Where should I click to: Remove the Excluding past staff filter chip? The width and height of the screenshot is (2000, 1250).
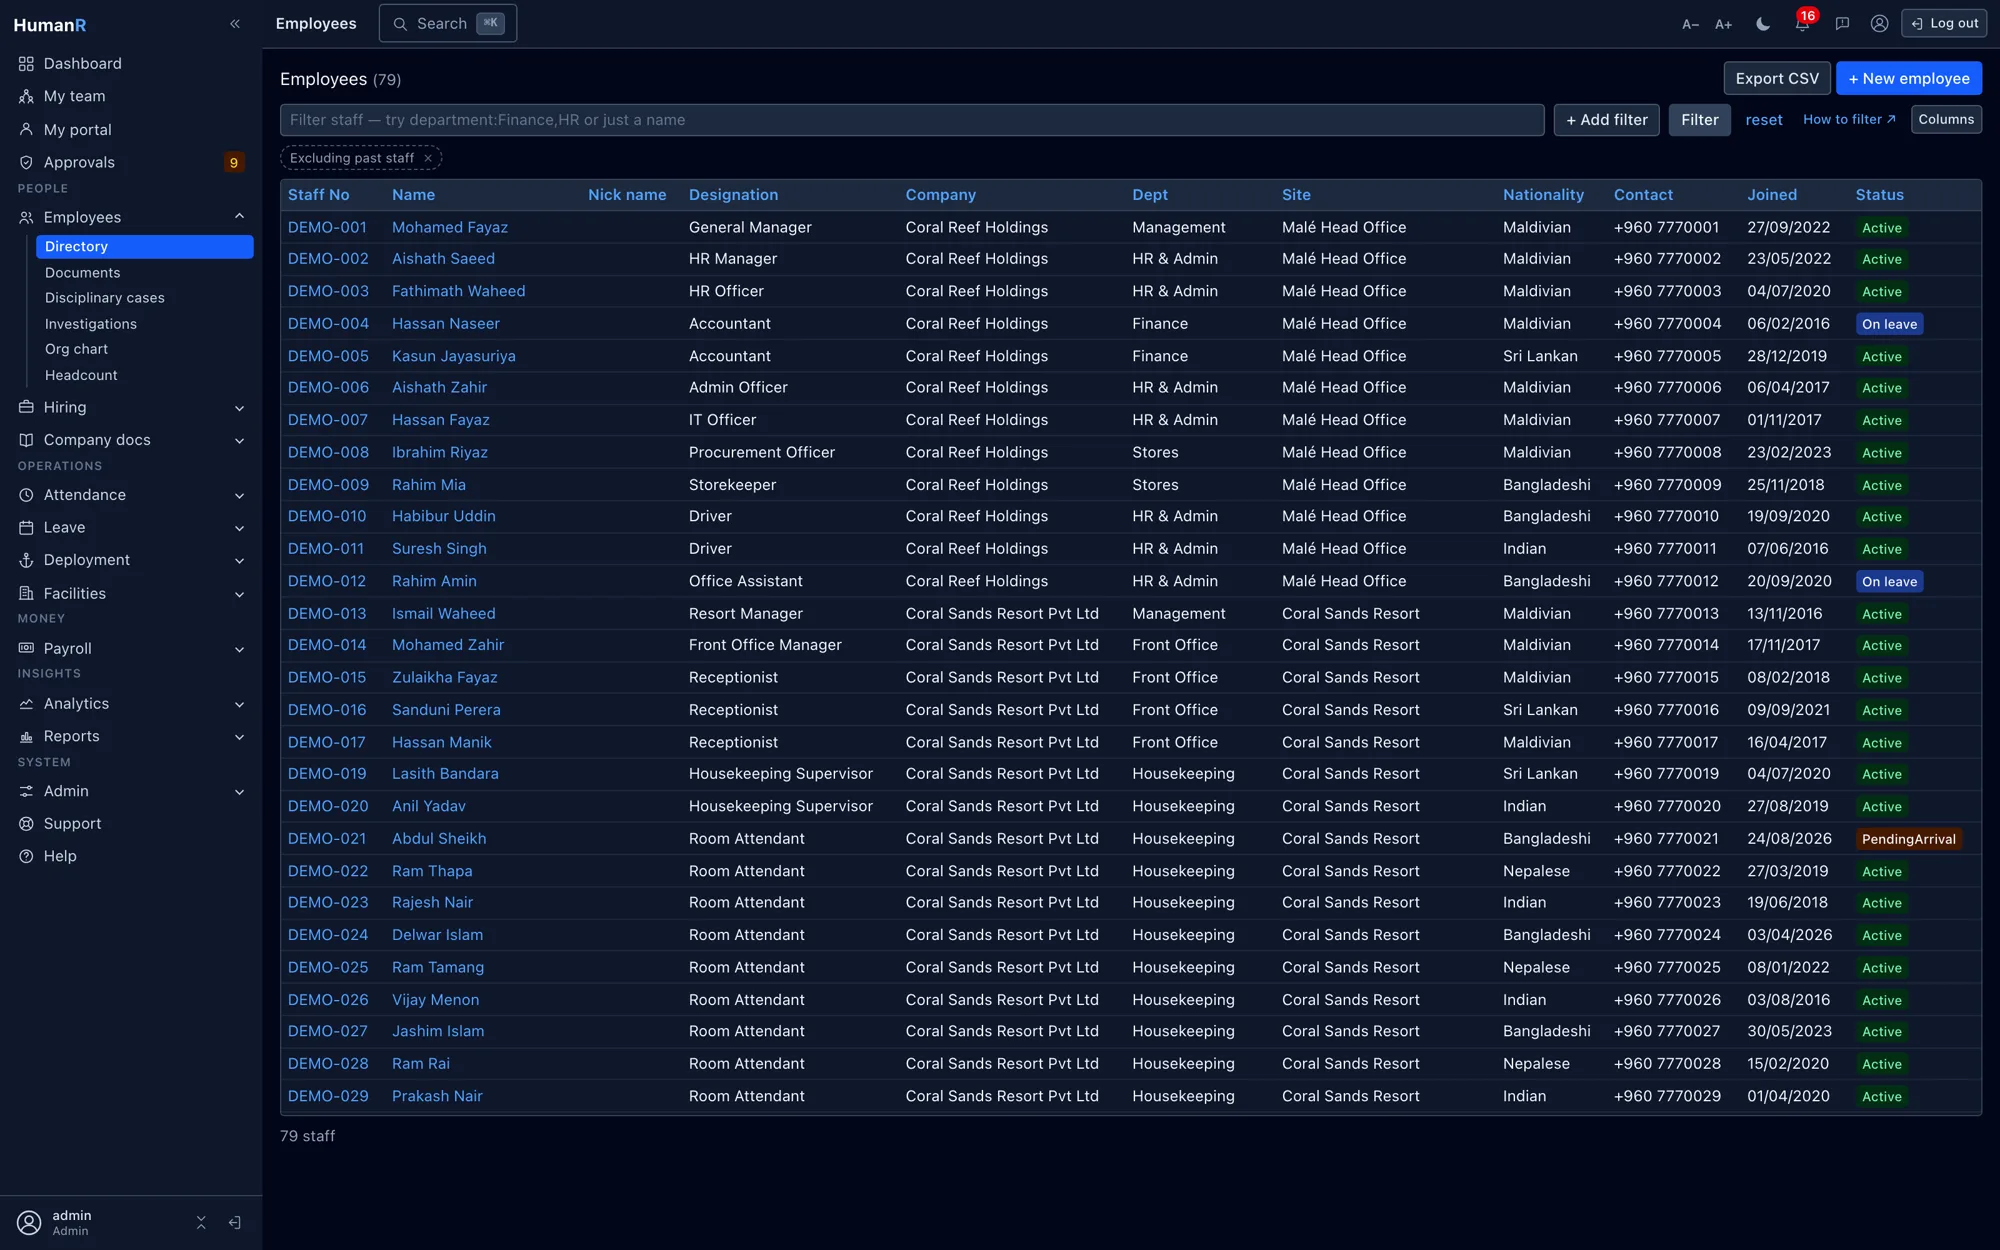pyautogui.click(x=428, y=158)
